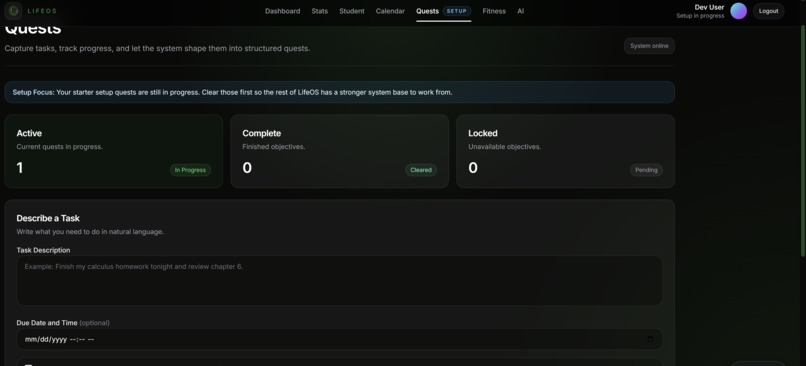The width and height of the screenshot is (806, 366).
Task: Select the Quests tab
Action: click(x=428, y=11)
